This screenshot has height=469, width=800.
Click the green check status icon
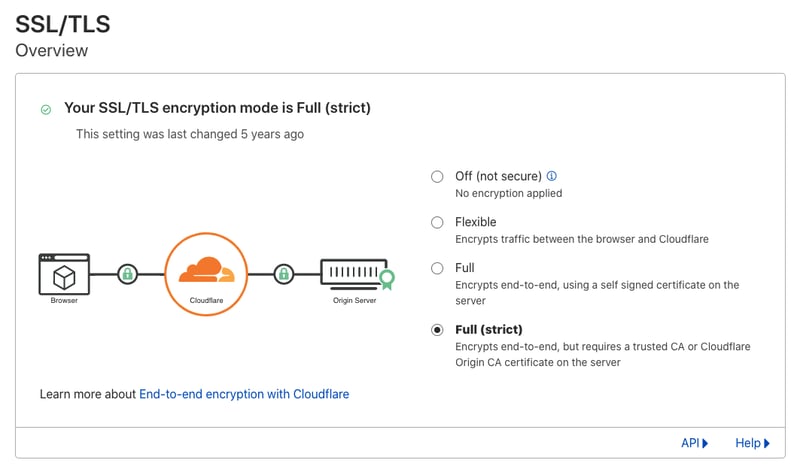coord(45,109)
